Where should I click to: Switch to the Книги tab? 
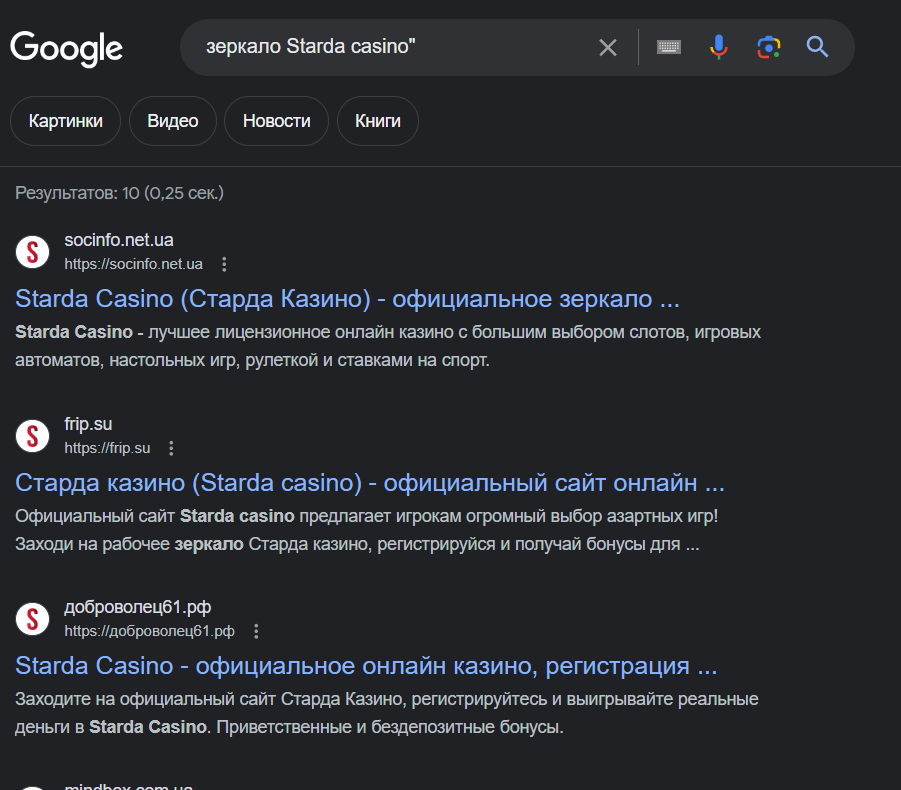pos(378,121)
